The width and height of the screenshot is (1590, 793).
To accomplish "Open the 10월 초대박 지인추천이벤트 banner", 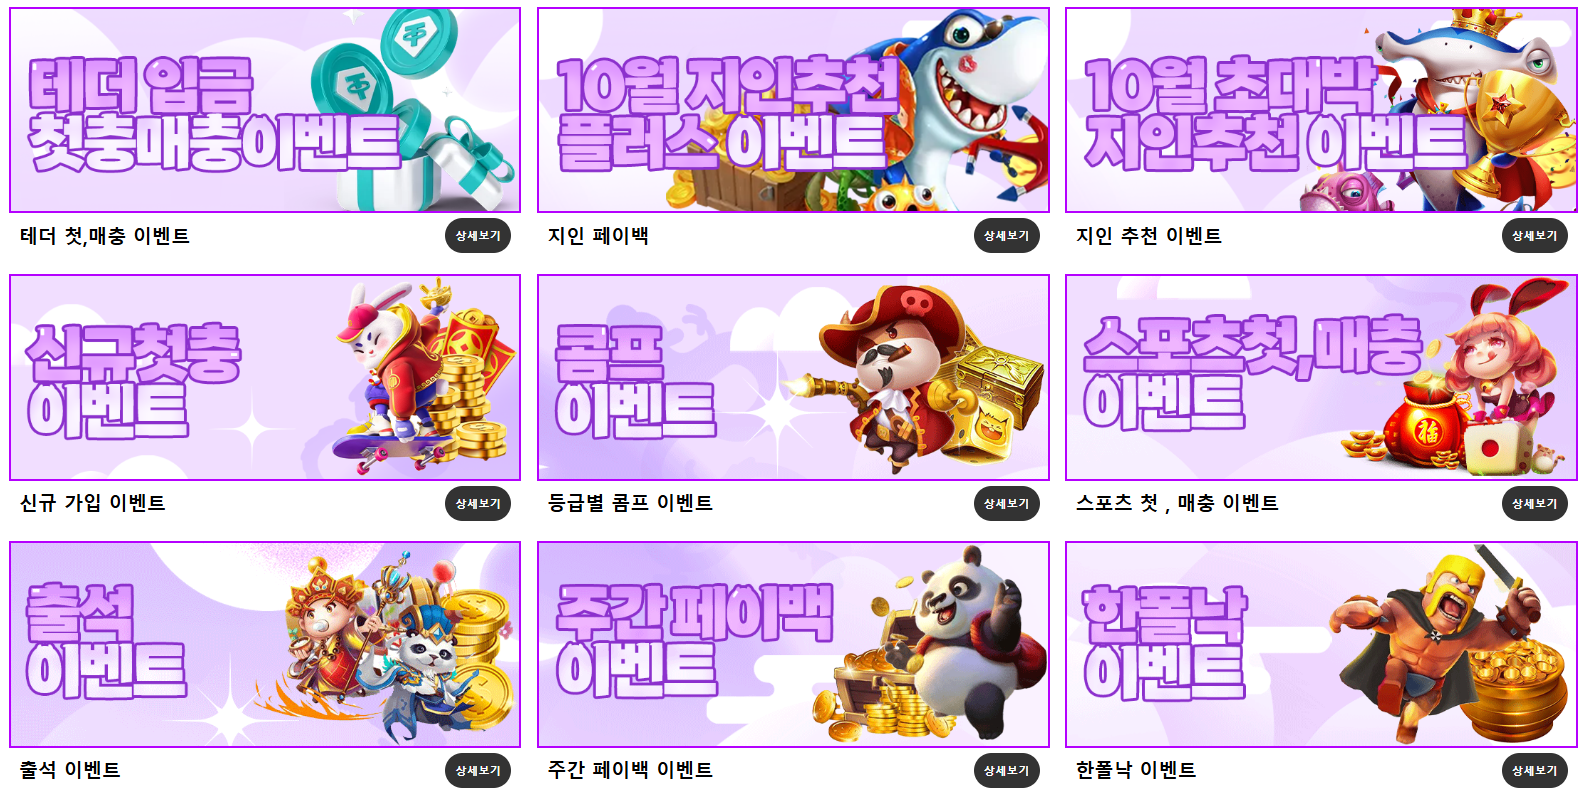I will (1321, 110).
